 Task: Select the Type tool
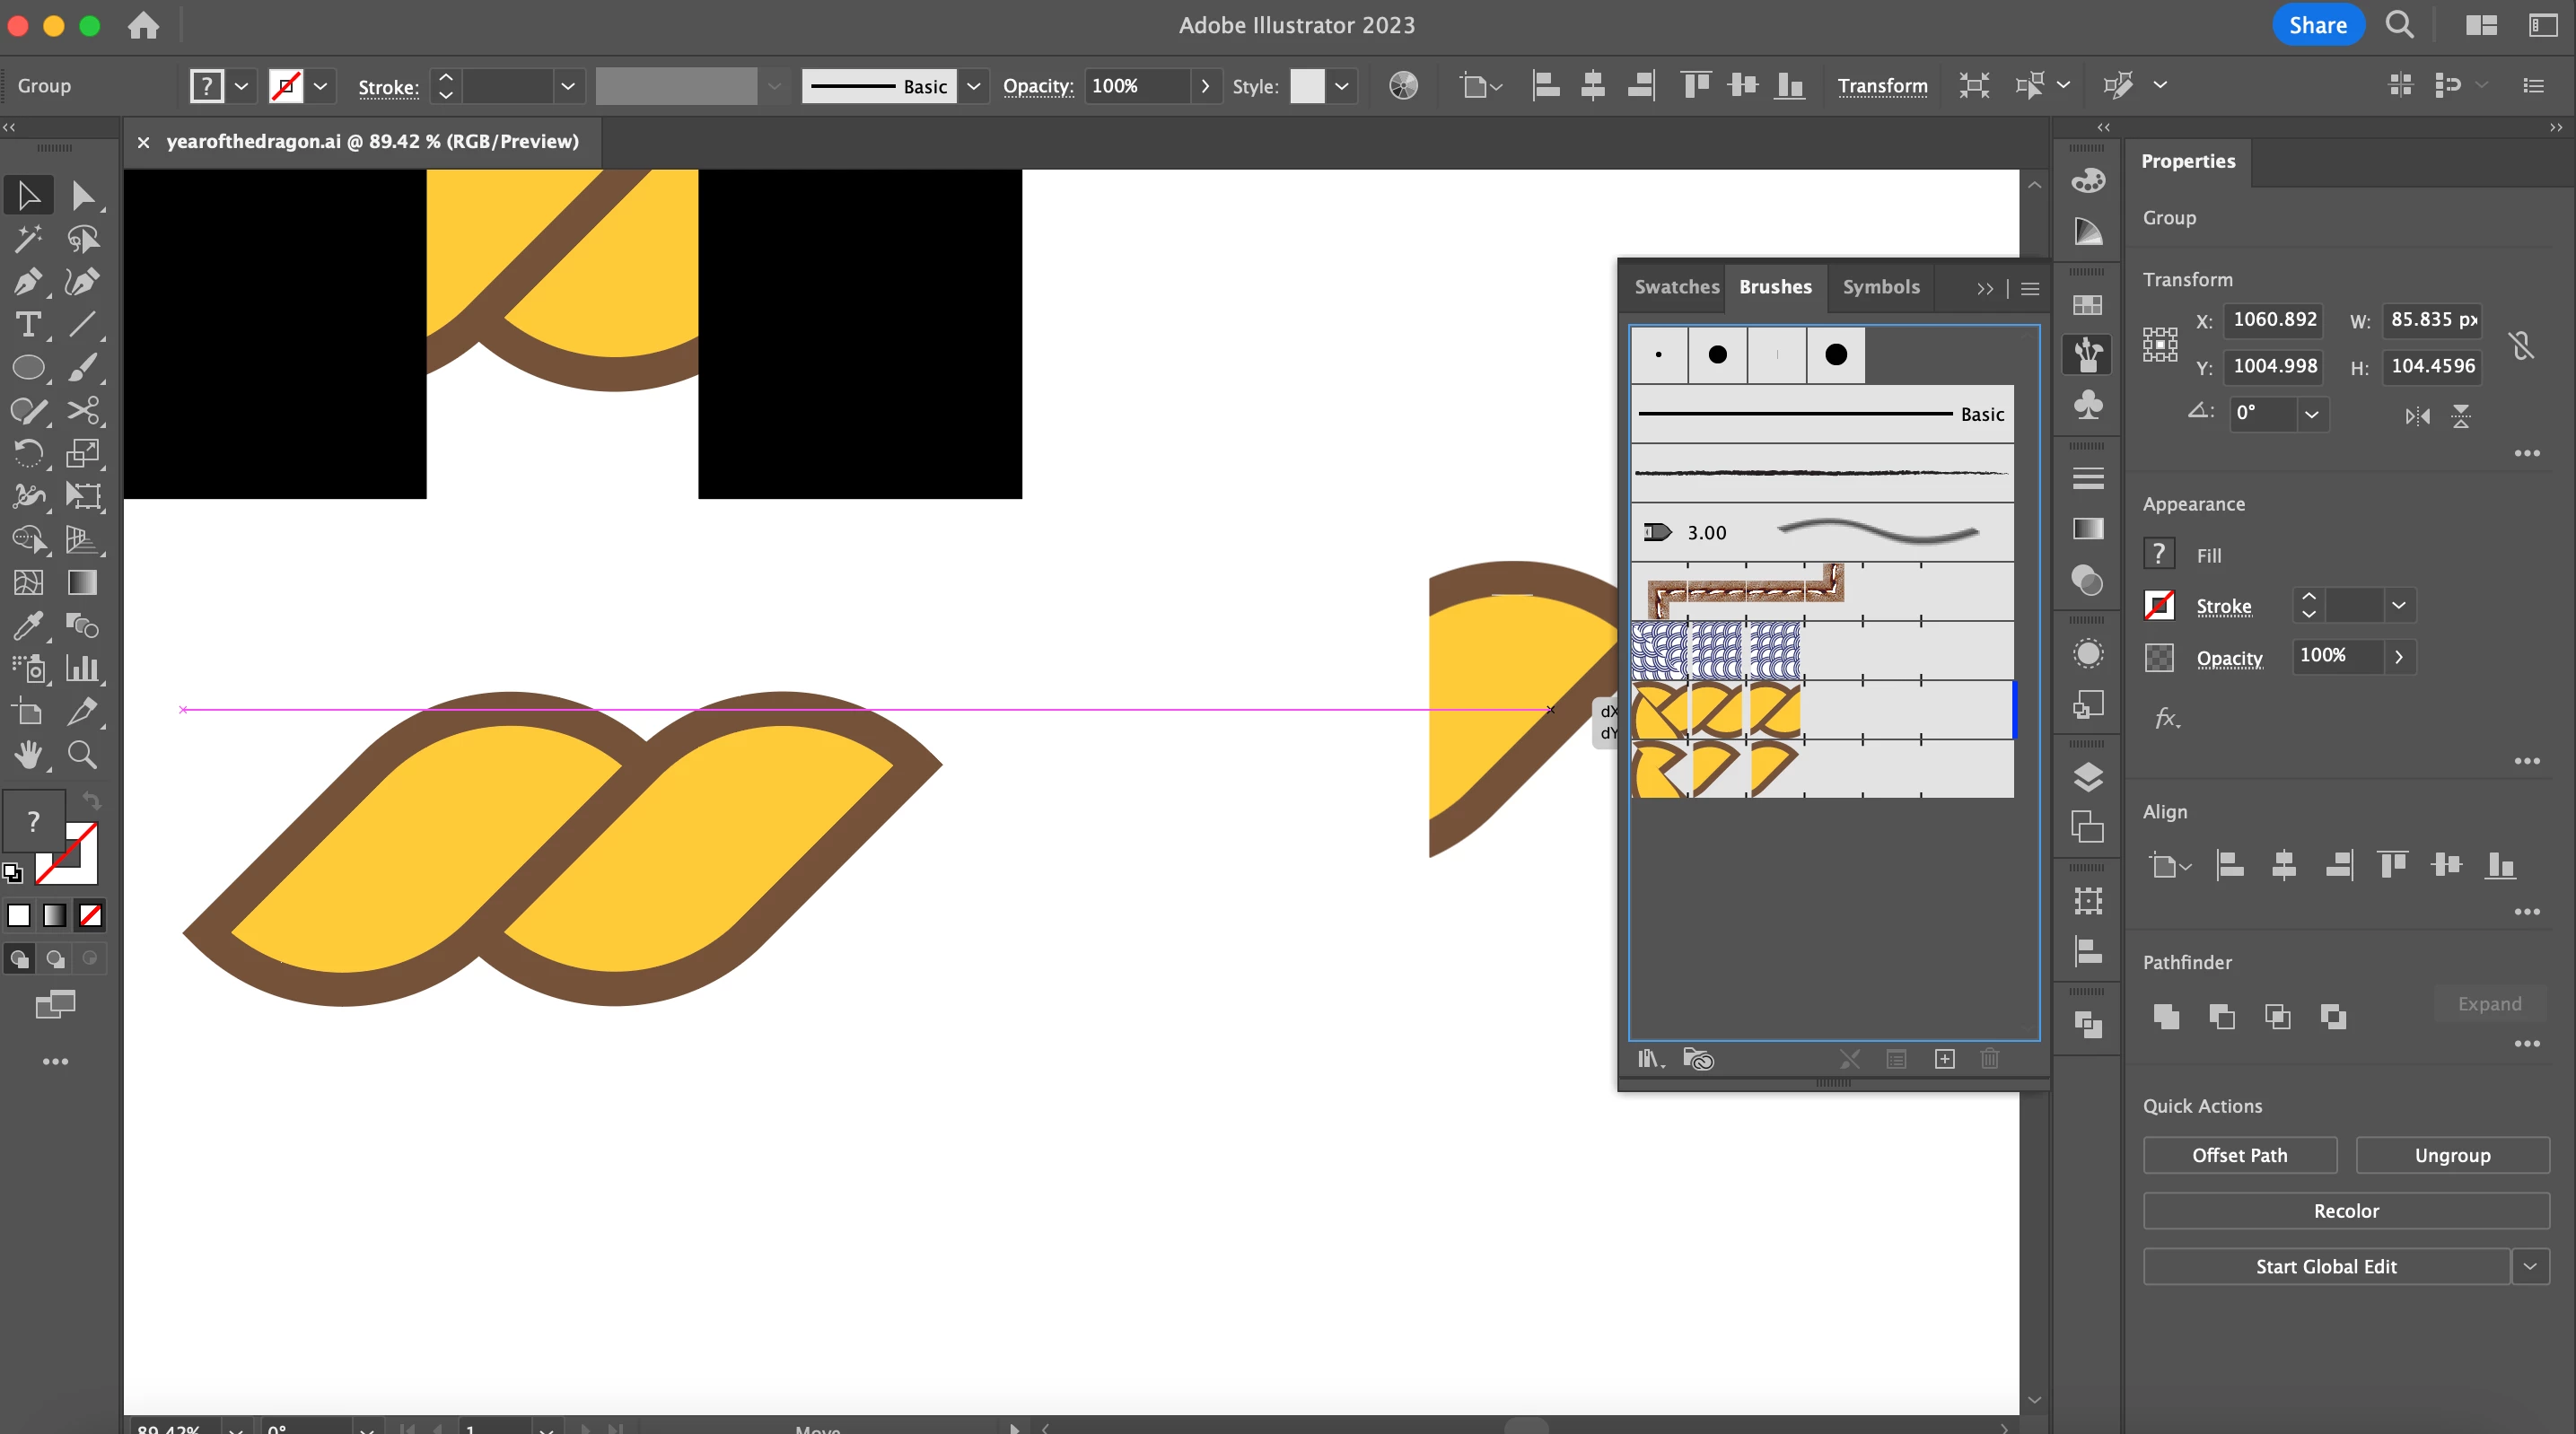(27, 325)
